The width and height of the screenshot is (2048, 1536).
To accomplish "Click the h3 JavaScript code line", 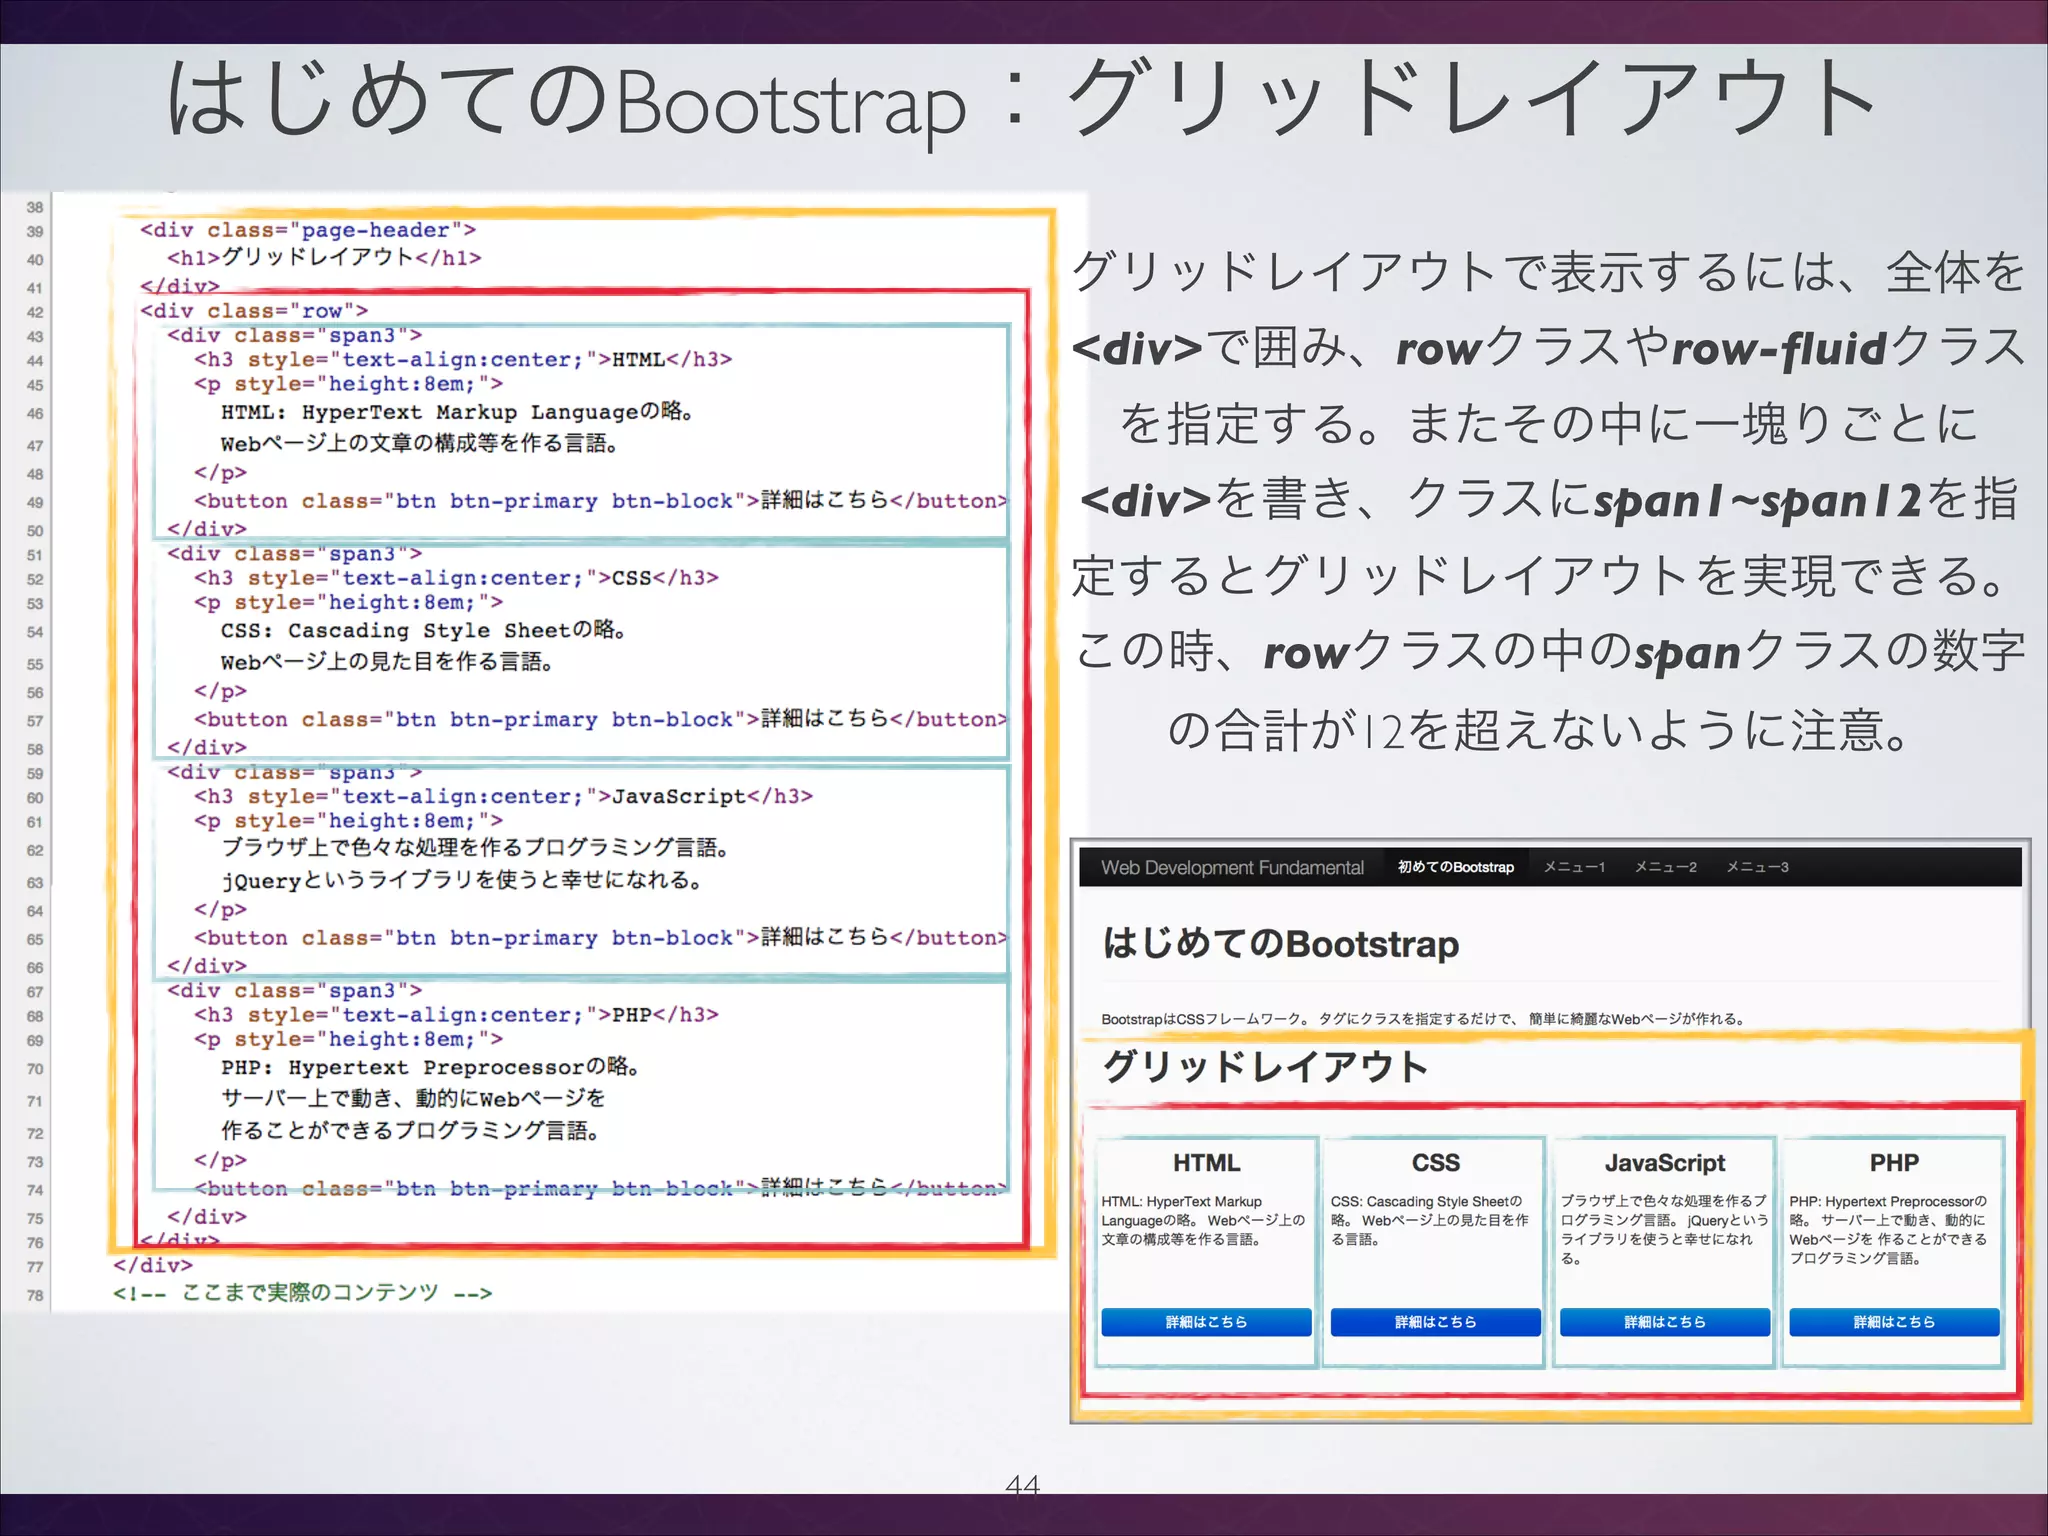I will (x=503, y=797).
